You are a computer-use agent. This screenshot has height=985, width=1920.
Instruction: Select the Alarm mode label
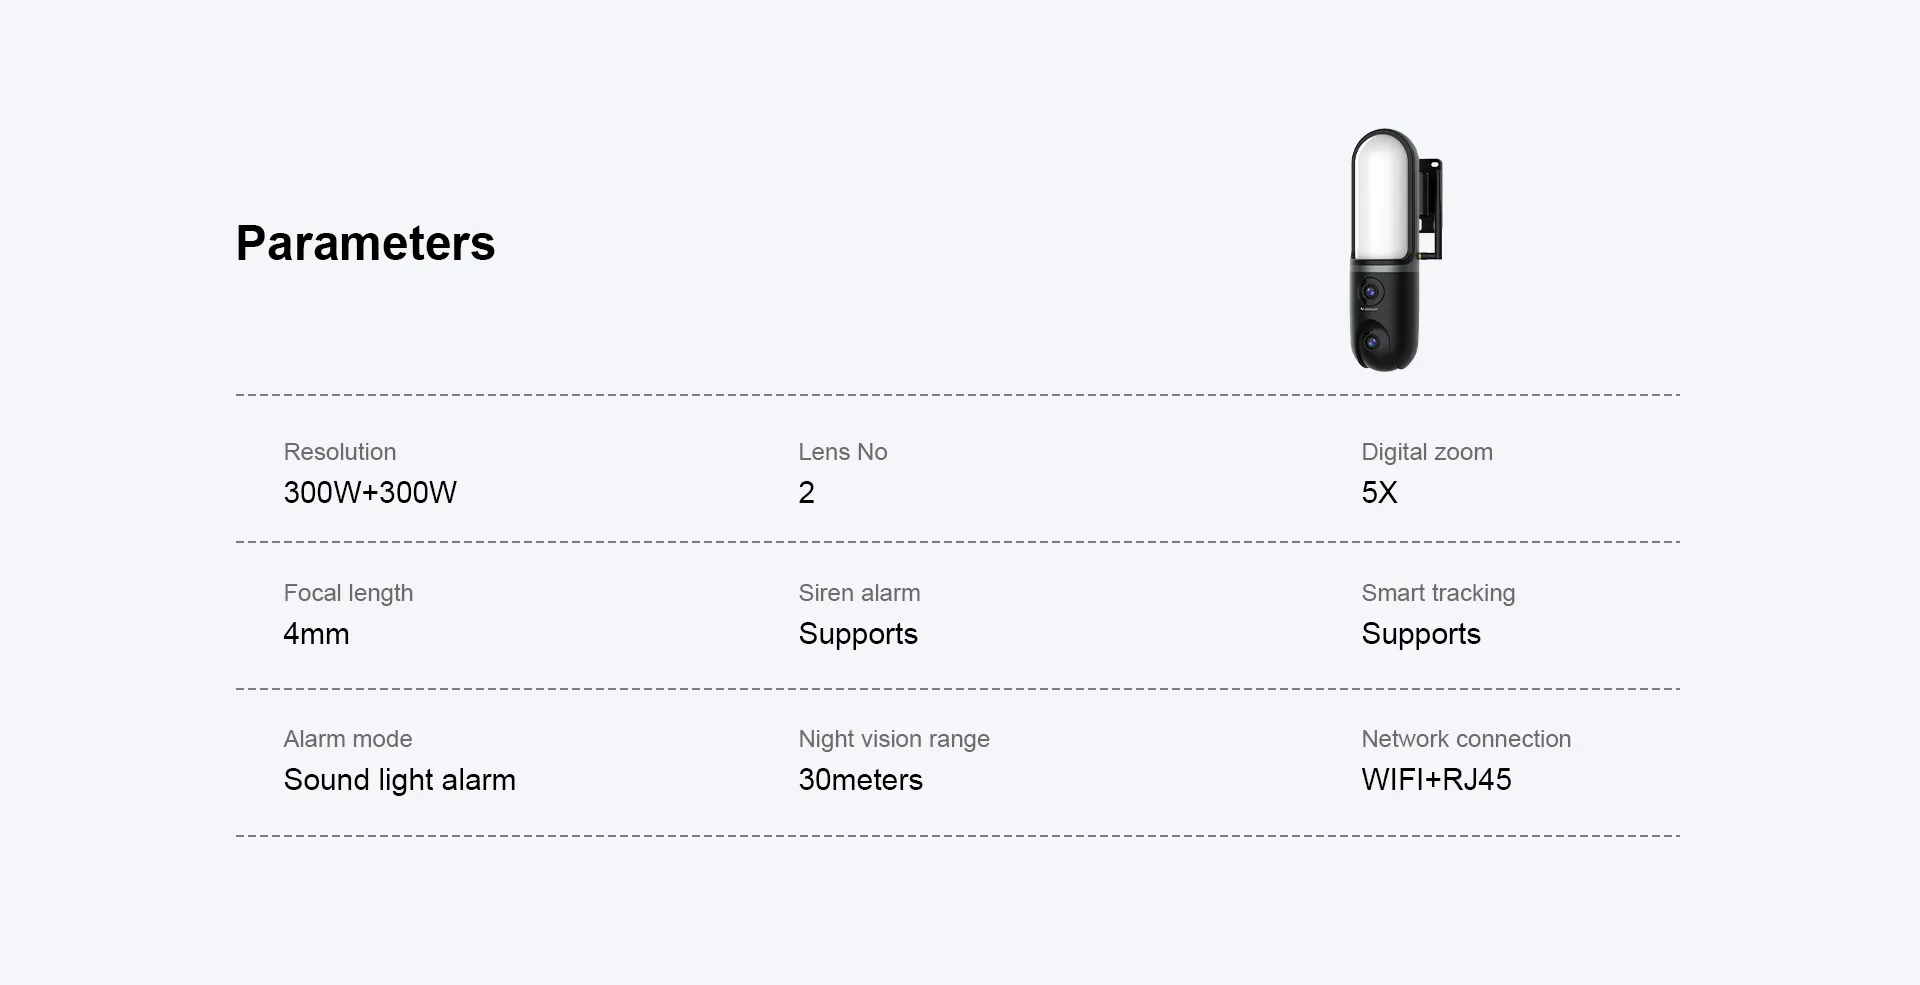click(348, 739)
